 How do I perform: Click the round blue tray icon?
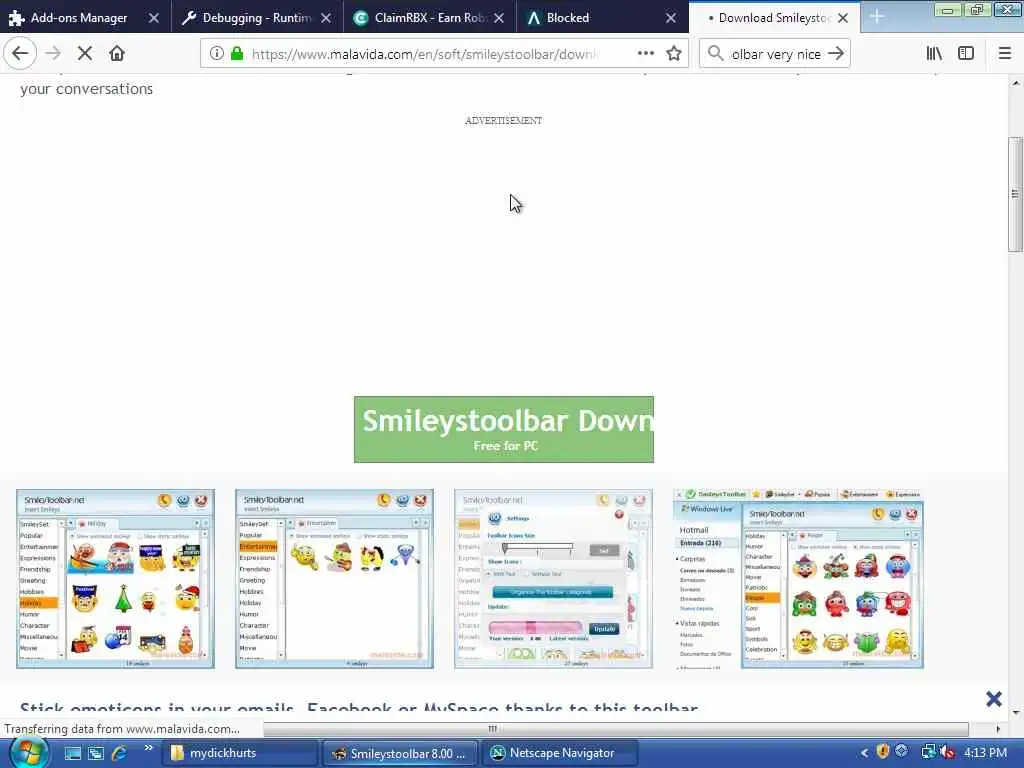tap(902, 751)
